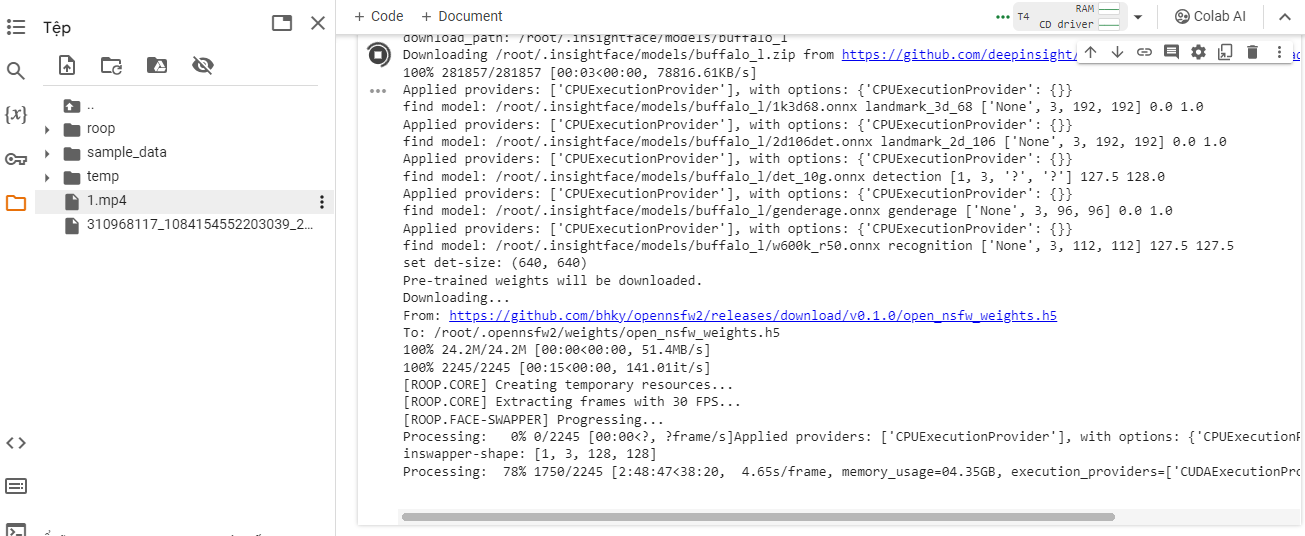1305x536 pixels.
Task: Refresh the file browser folder list
Action: point(111,66)
